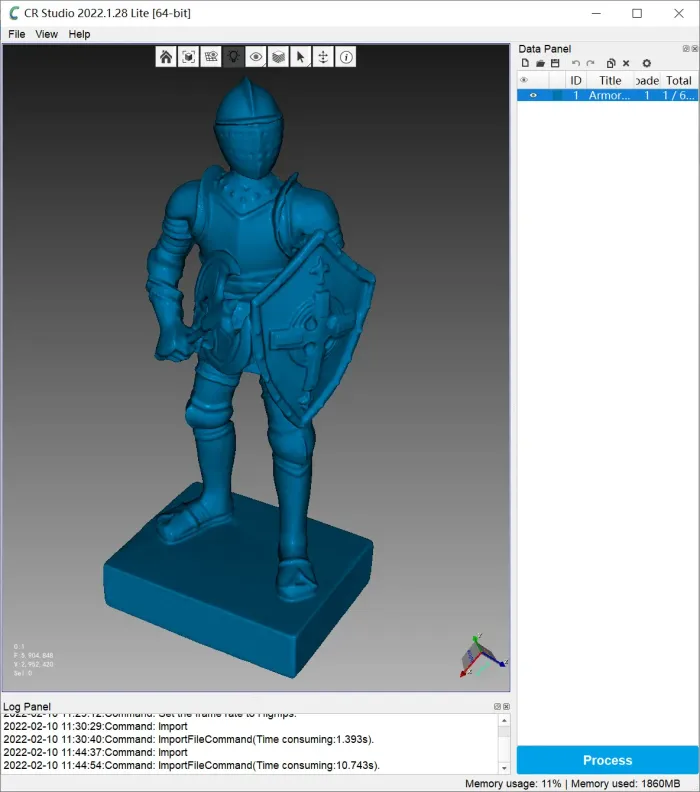Delete the selected data with the X icon
This screenshot has height=792, width=700.
coord(626,63)
